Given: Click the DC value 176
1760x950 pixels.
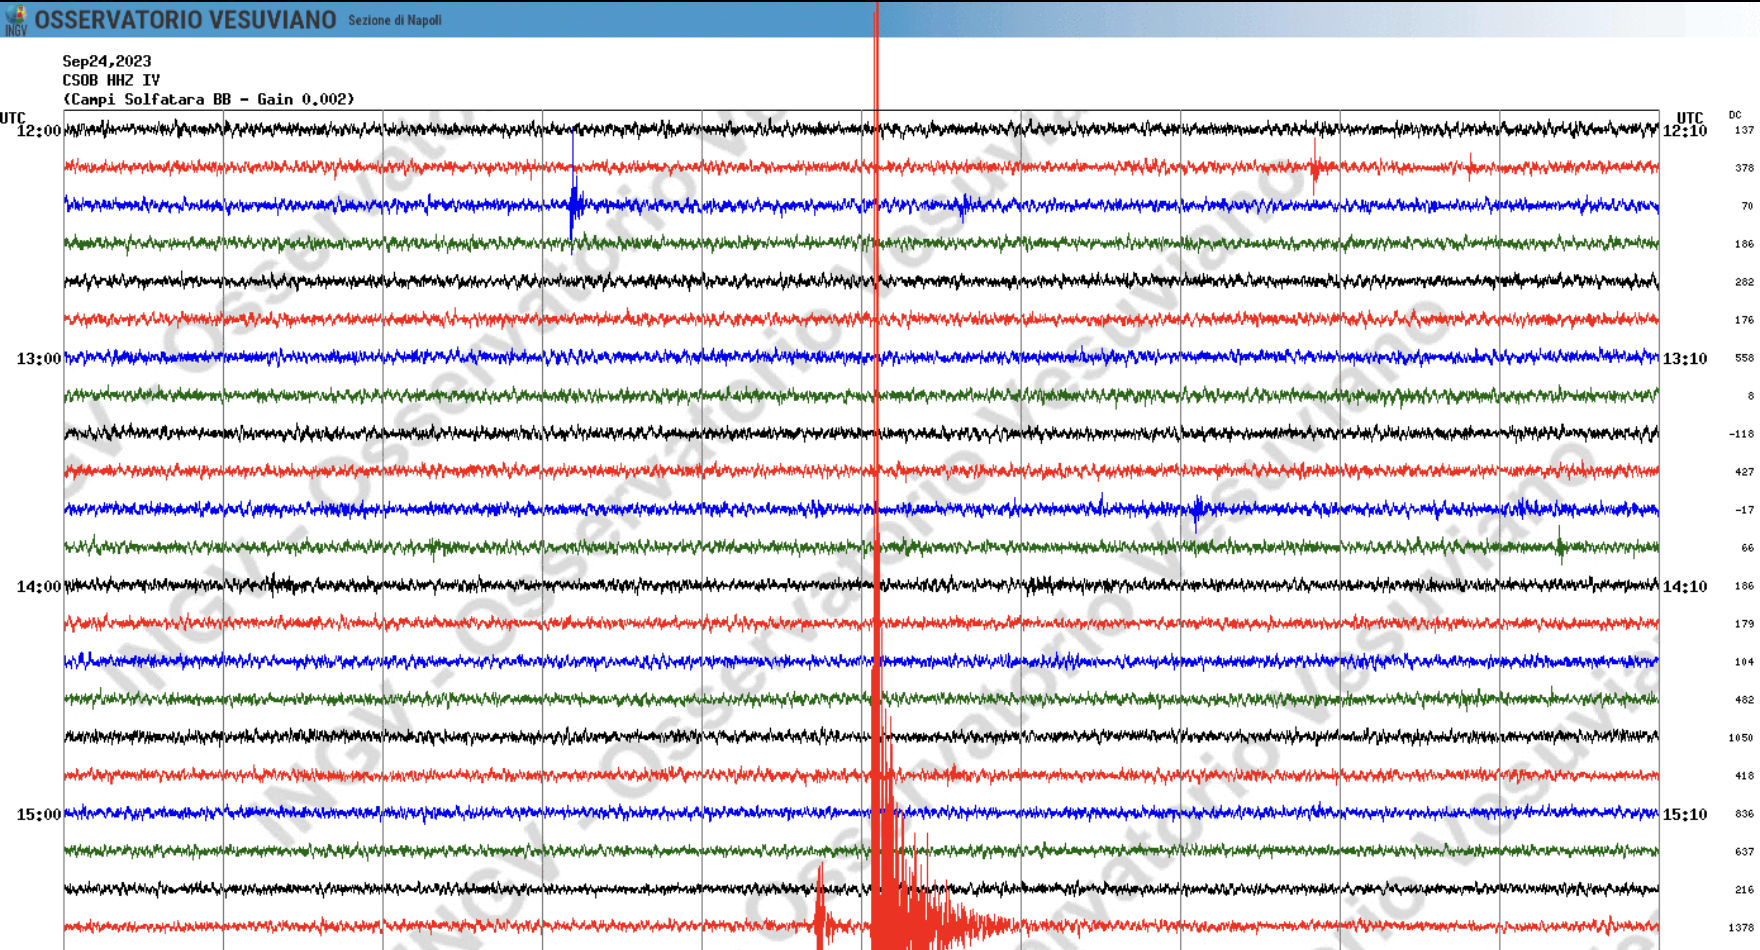Looking at the screenshot, I should [1744, 320].
